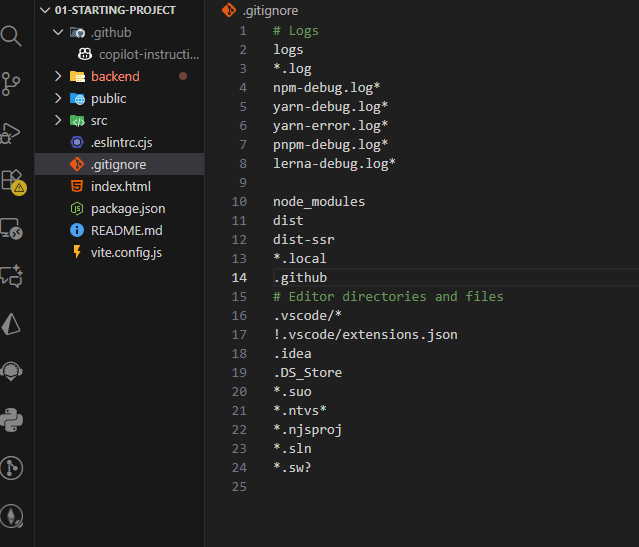Collapse the .github folder

[x=58, y=33]
